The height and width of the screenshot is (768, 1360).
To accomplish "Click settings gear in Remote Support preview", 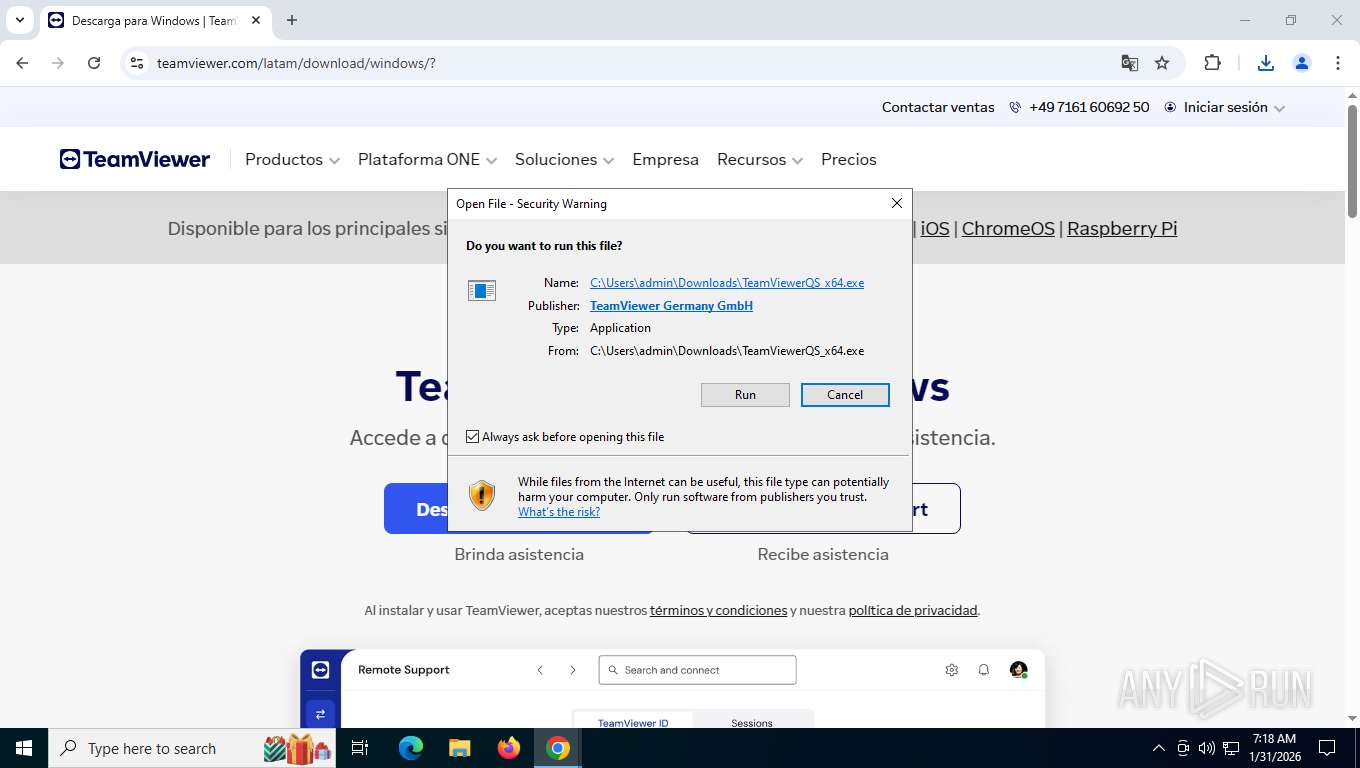I will 952,670.
